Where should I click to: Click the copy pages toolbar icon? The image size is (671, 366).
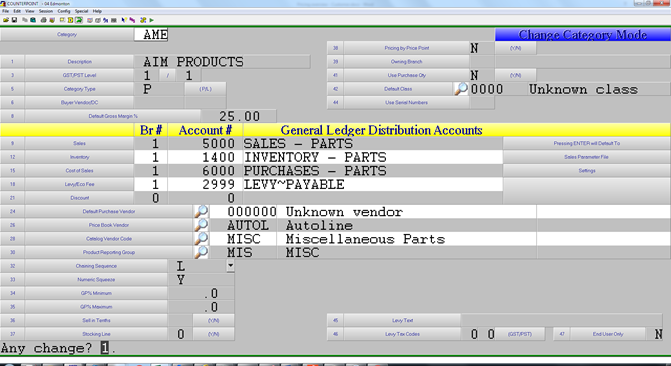[25, 20]
